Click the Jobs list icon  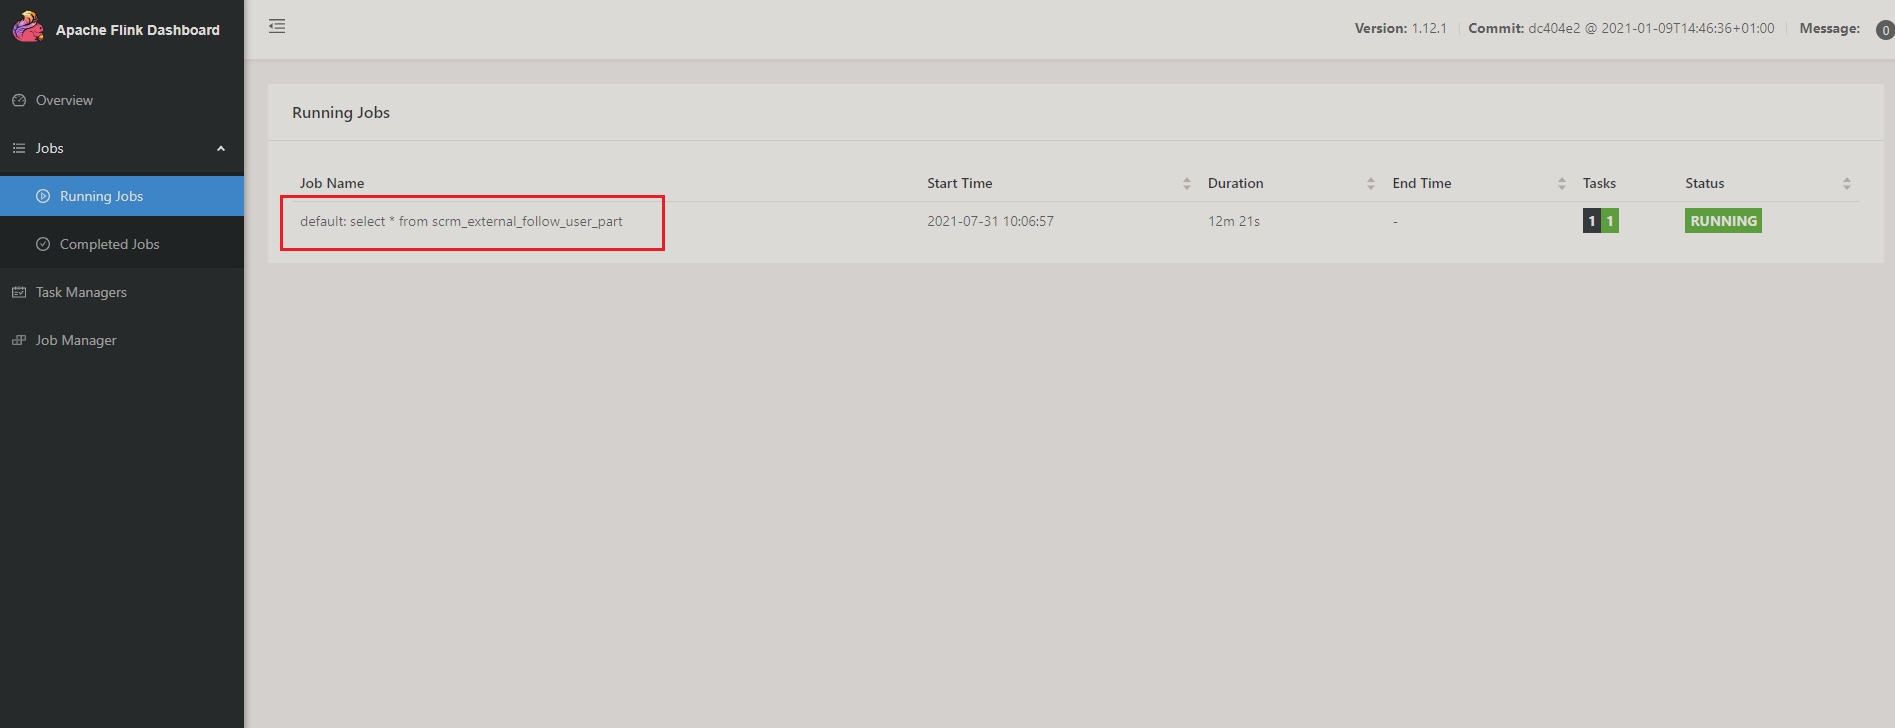[x=19, y=148]
